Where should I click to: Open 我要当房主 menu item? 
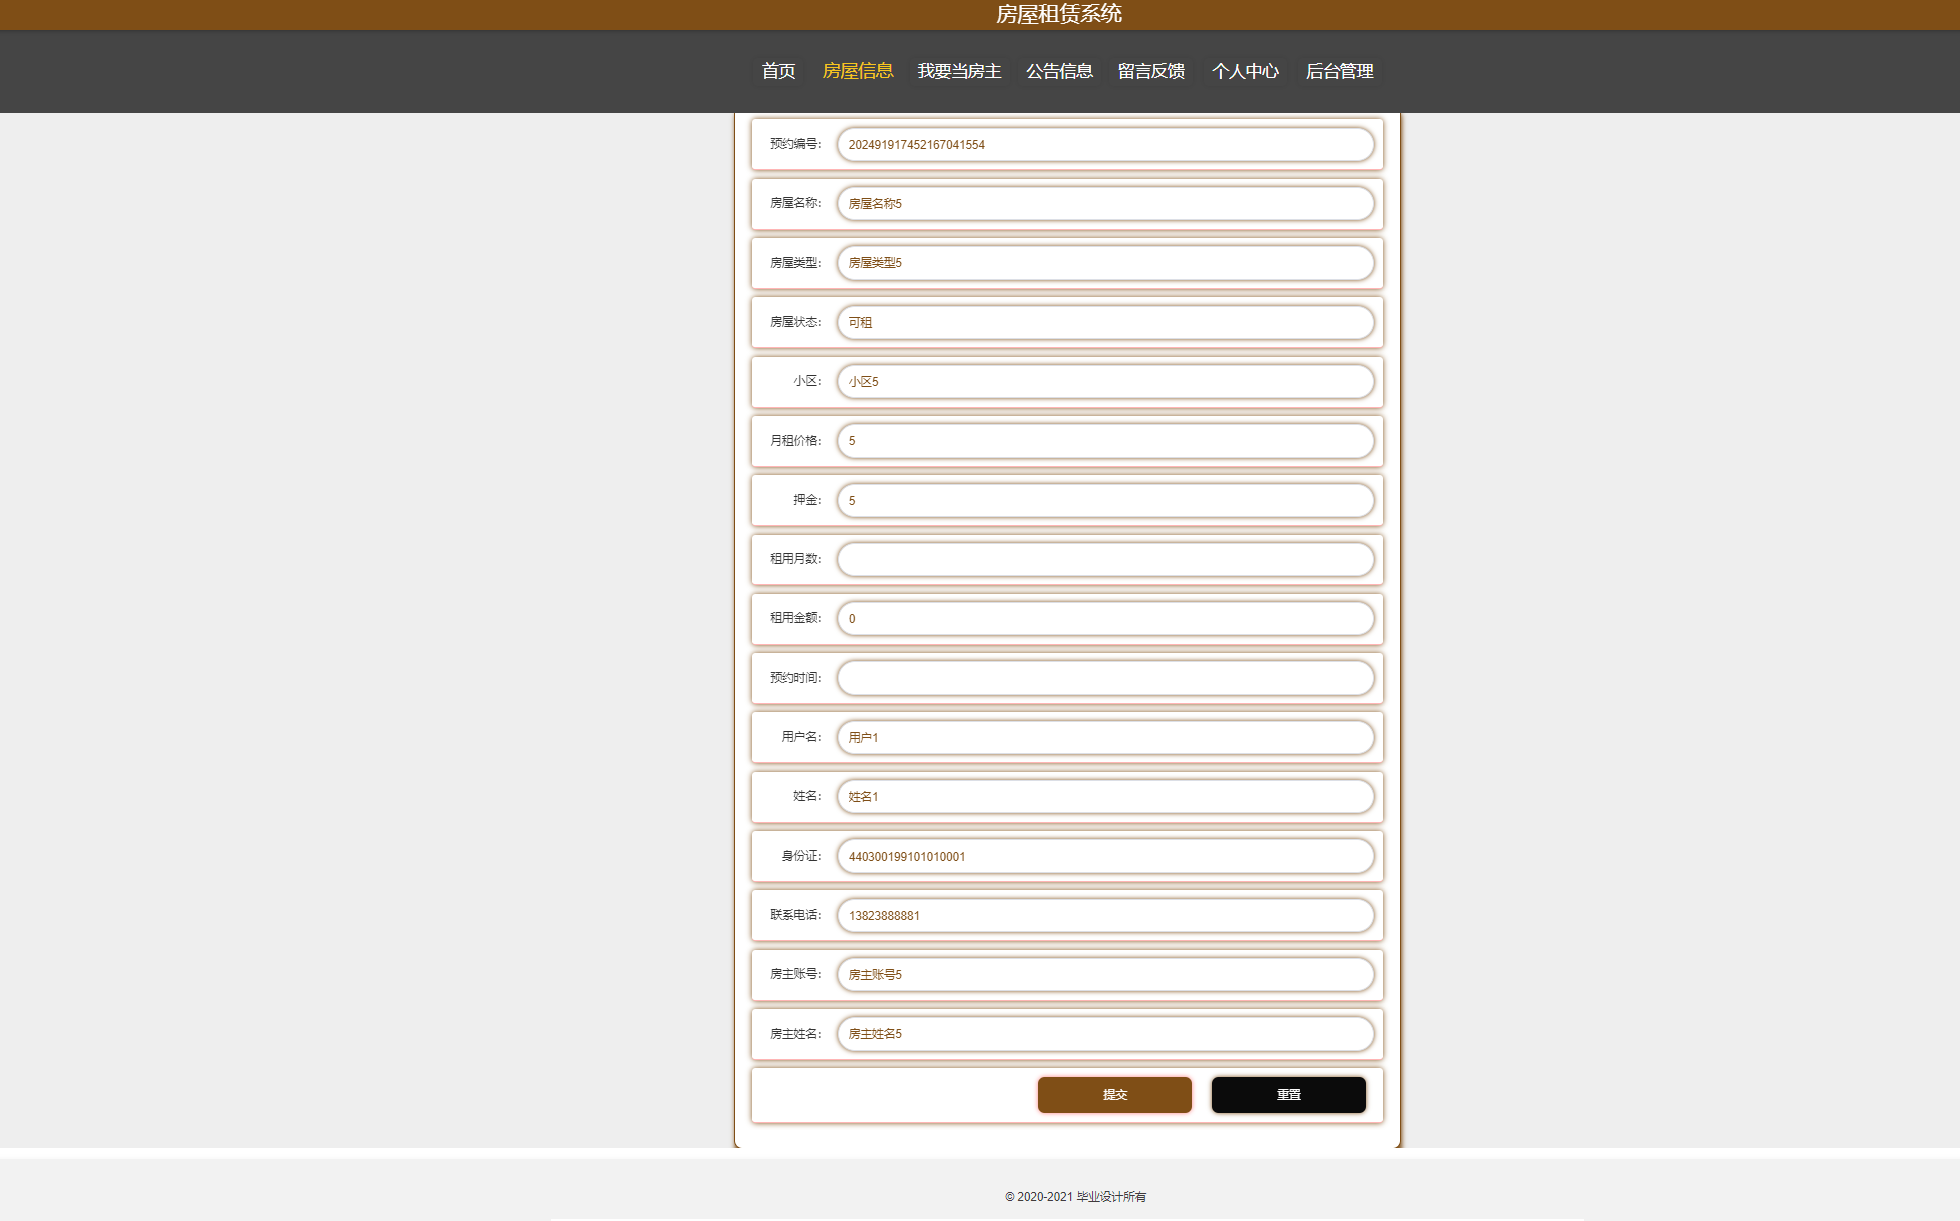point(959,71)
